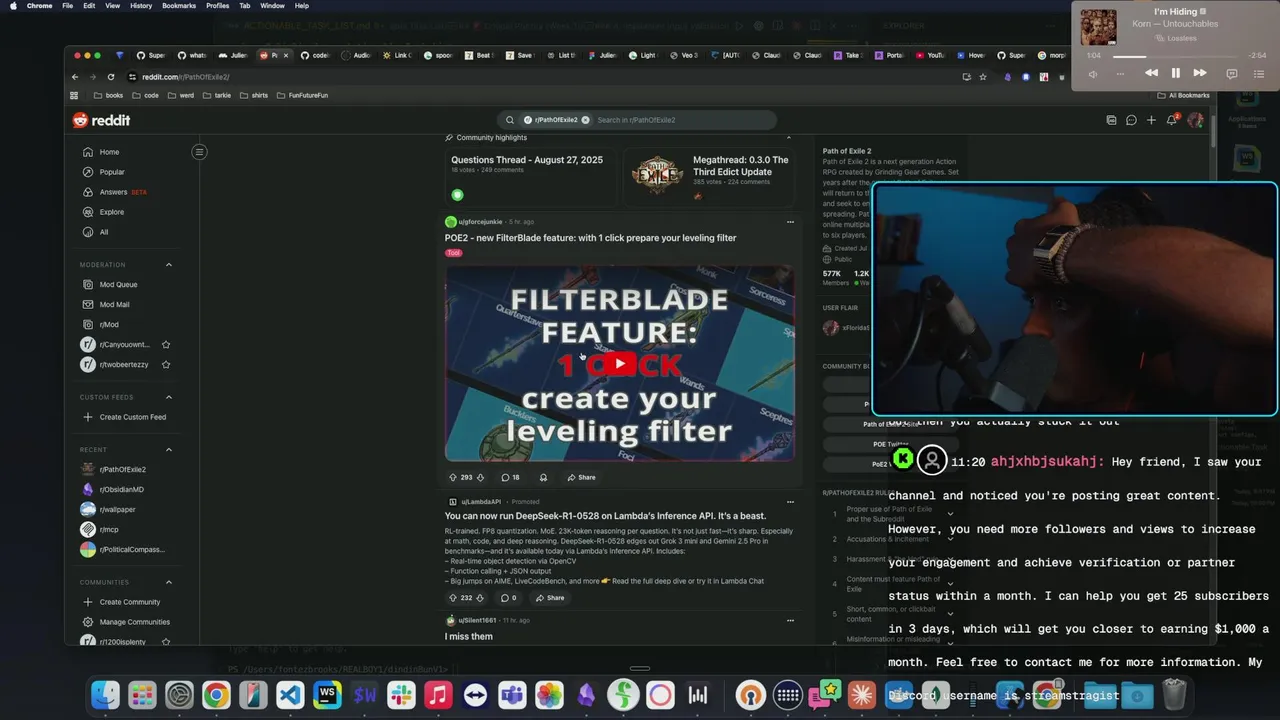
Task: Click the create post plus icon
Action: (1151, 120)
